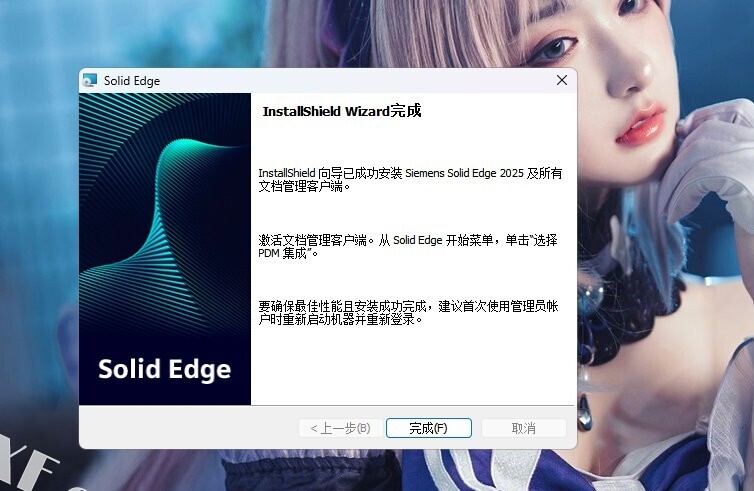Click the greyed-out 上一步(B) back button

[341, 428]
